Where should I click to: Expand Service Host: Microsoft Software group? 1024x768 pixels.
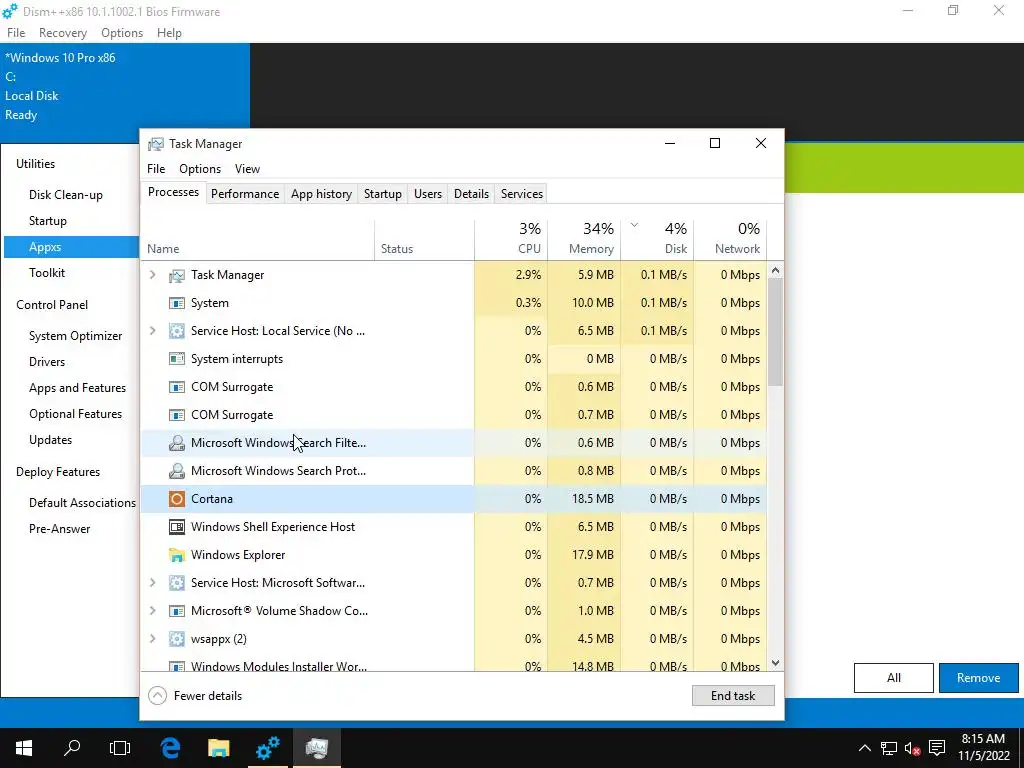tap(153, 583)
